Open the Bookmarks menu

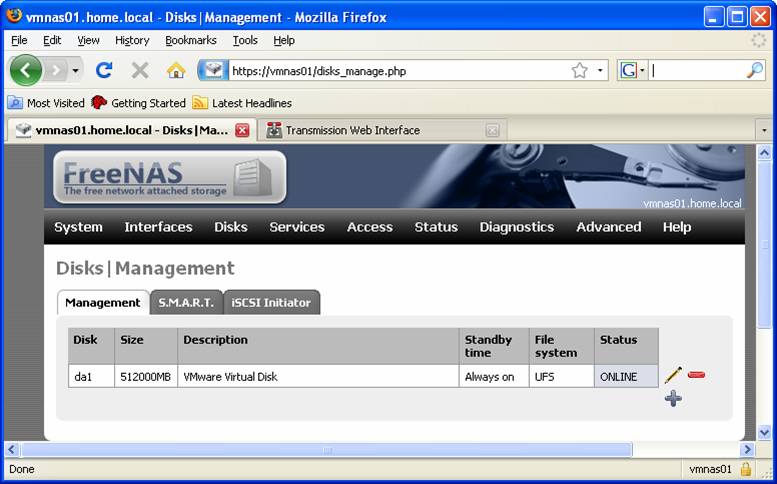tap(191, 41)
